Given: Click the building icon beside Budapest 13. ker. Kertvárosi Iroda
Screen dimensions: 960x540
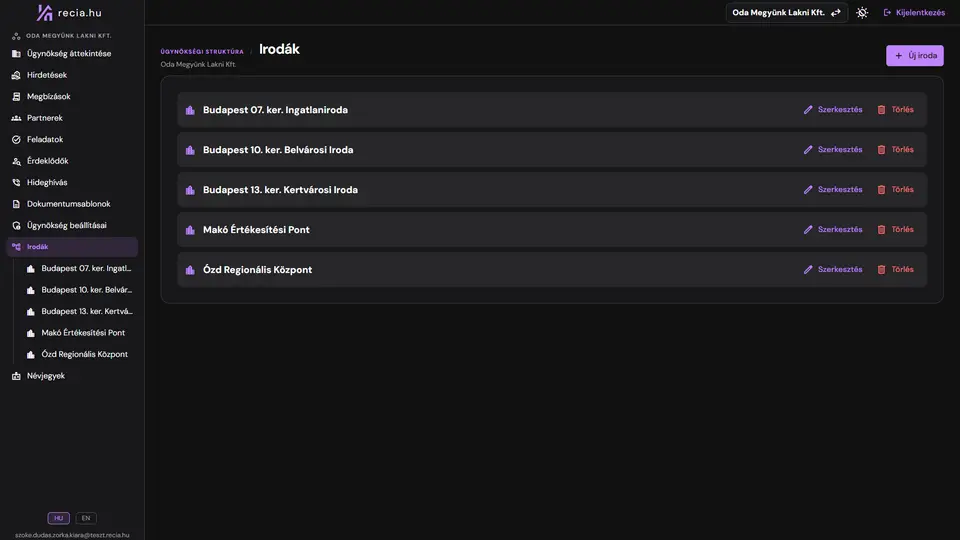Looking at the screenshot, I should (190, 190).
